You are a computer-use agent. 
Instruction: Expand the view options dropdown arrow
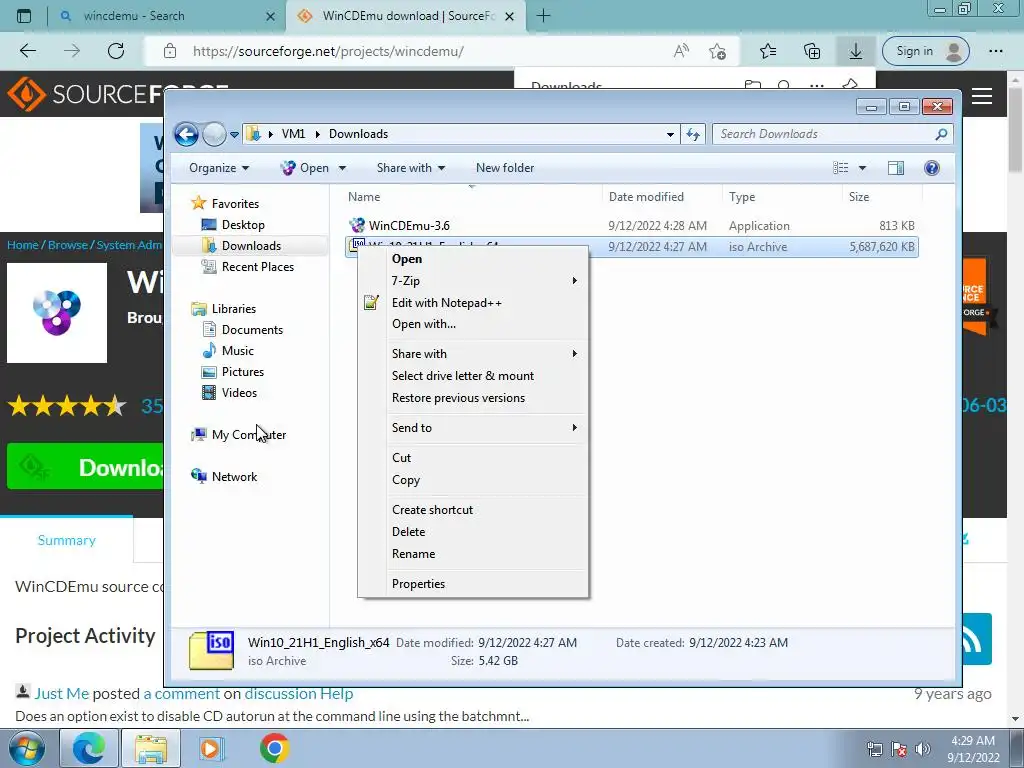862,168
